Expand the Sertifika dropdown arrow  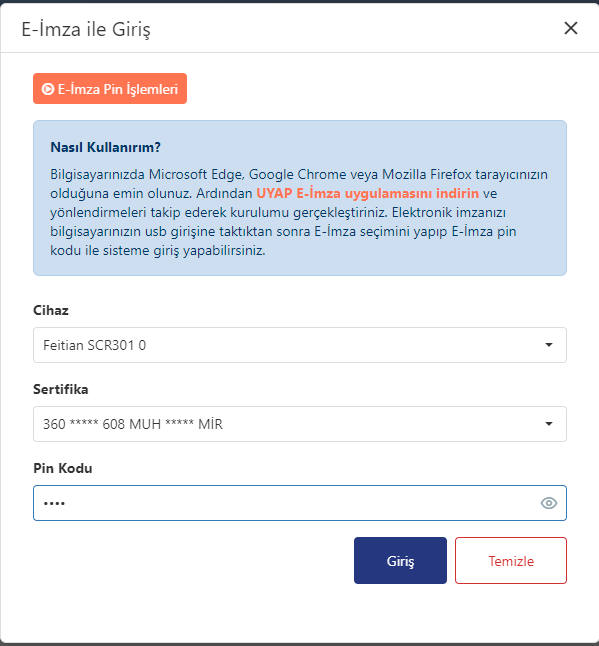pyautogui.click(x=549, y=424)
